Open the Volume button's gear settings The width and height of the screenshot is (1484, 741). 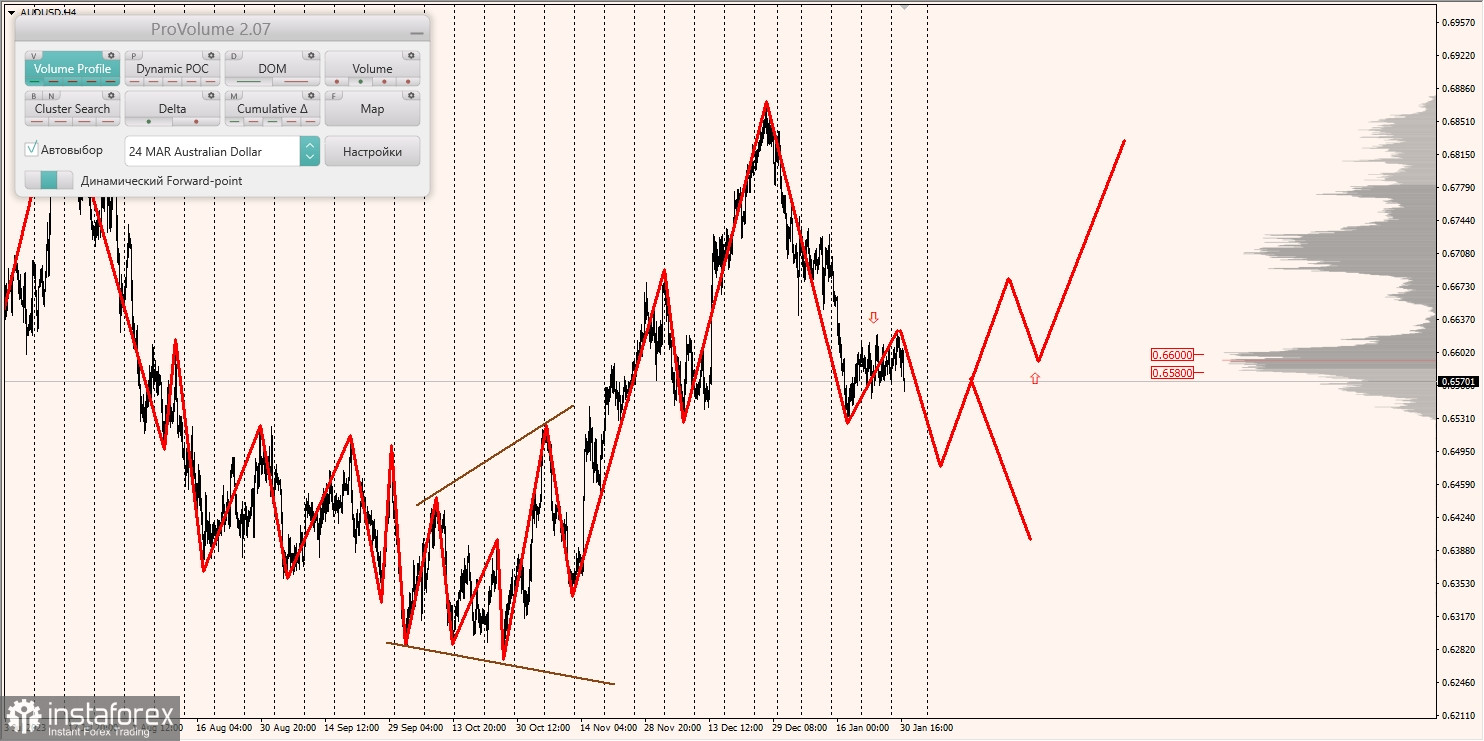411,55
